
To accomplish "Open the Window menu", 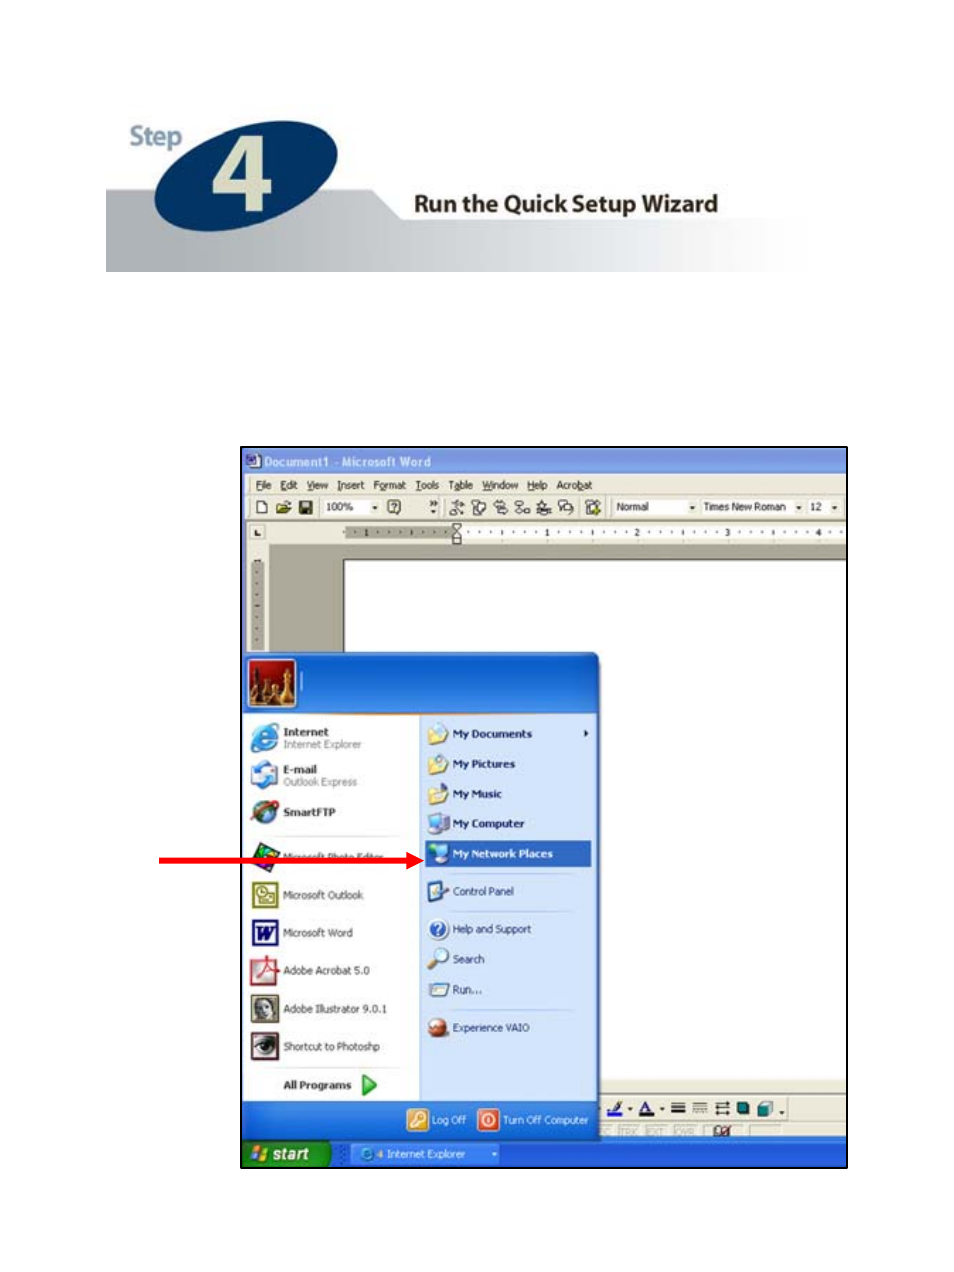I will point(500,485).
